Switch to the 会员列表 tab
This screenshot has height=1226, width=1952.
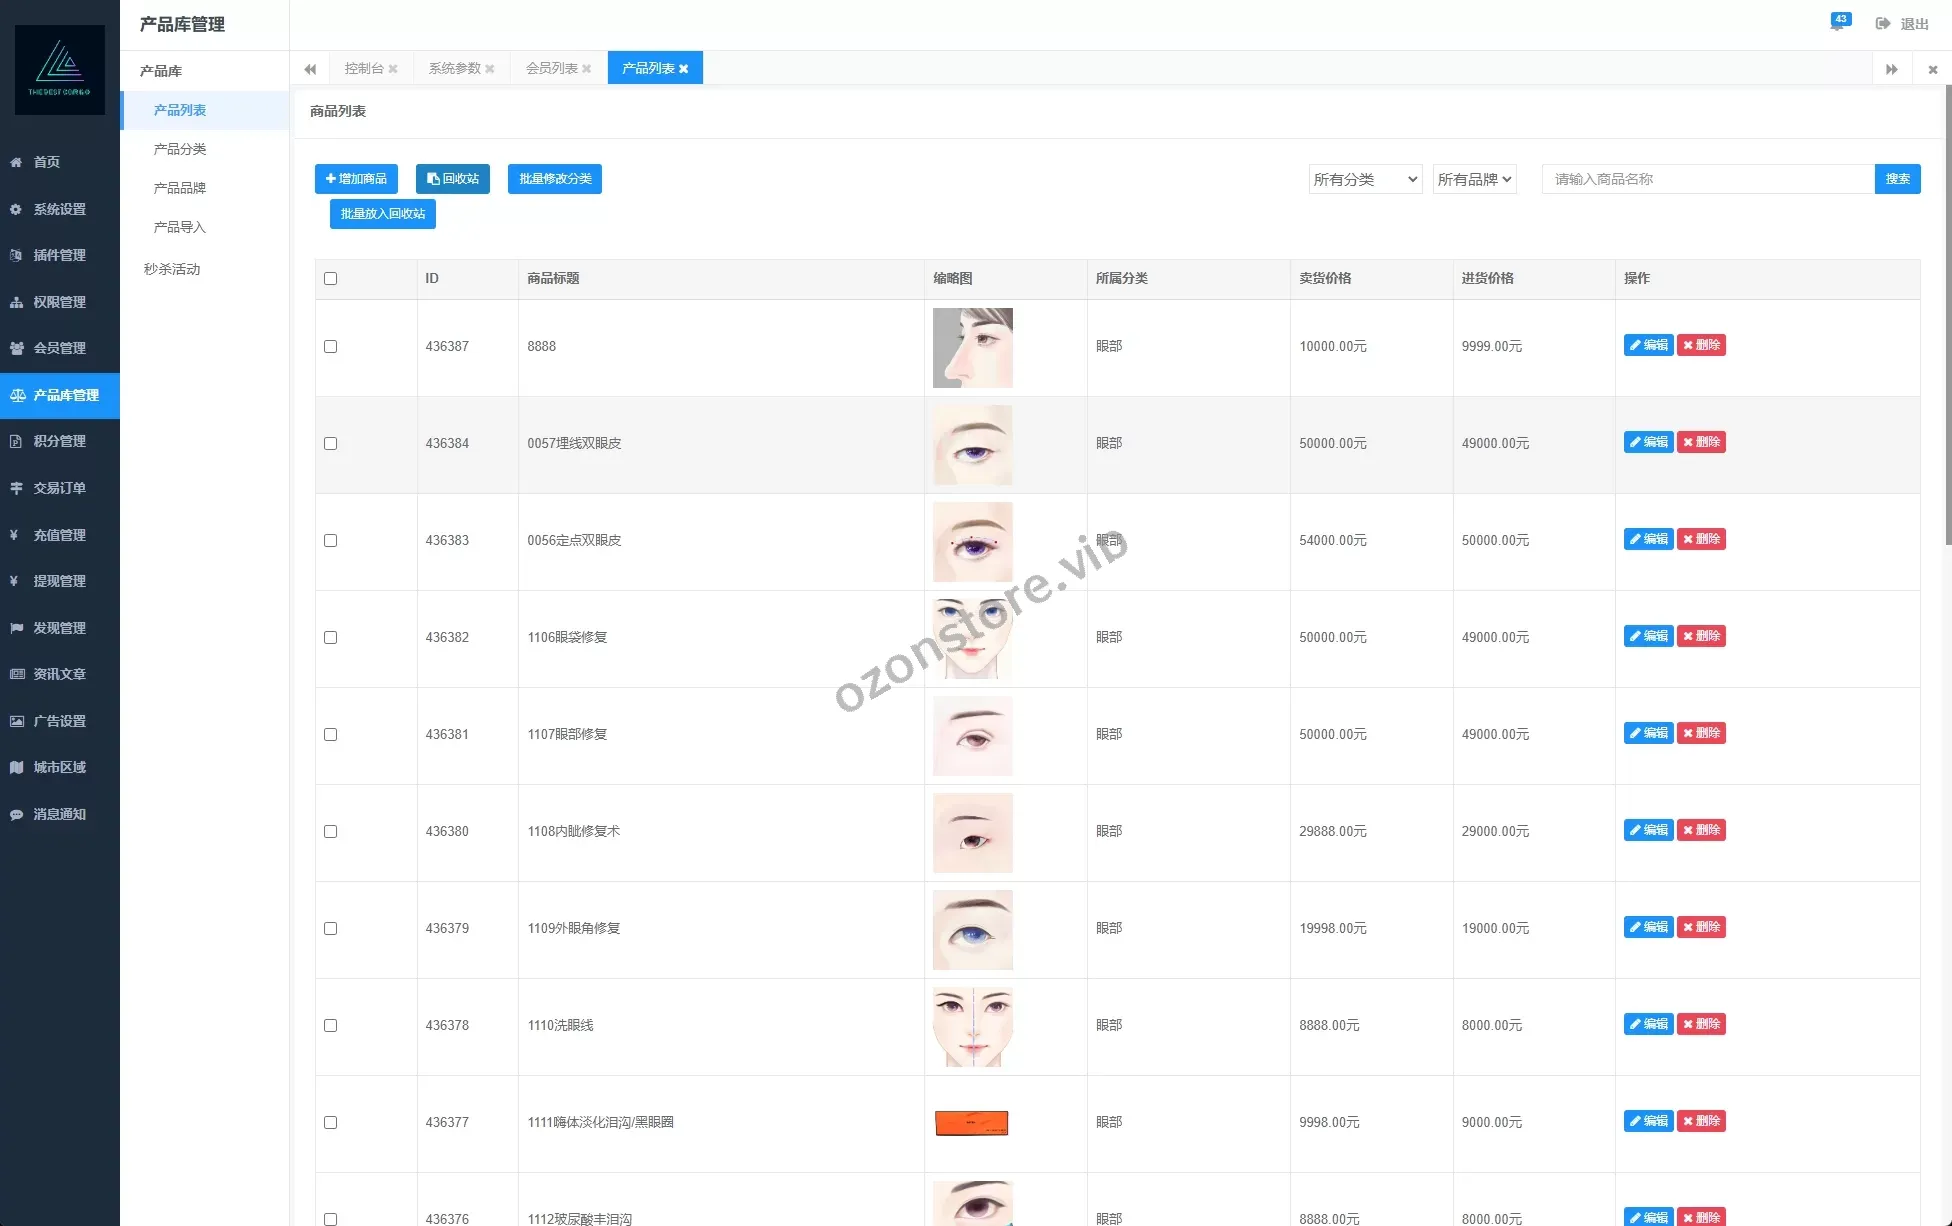(x=551, y=68)
